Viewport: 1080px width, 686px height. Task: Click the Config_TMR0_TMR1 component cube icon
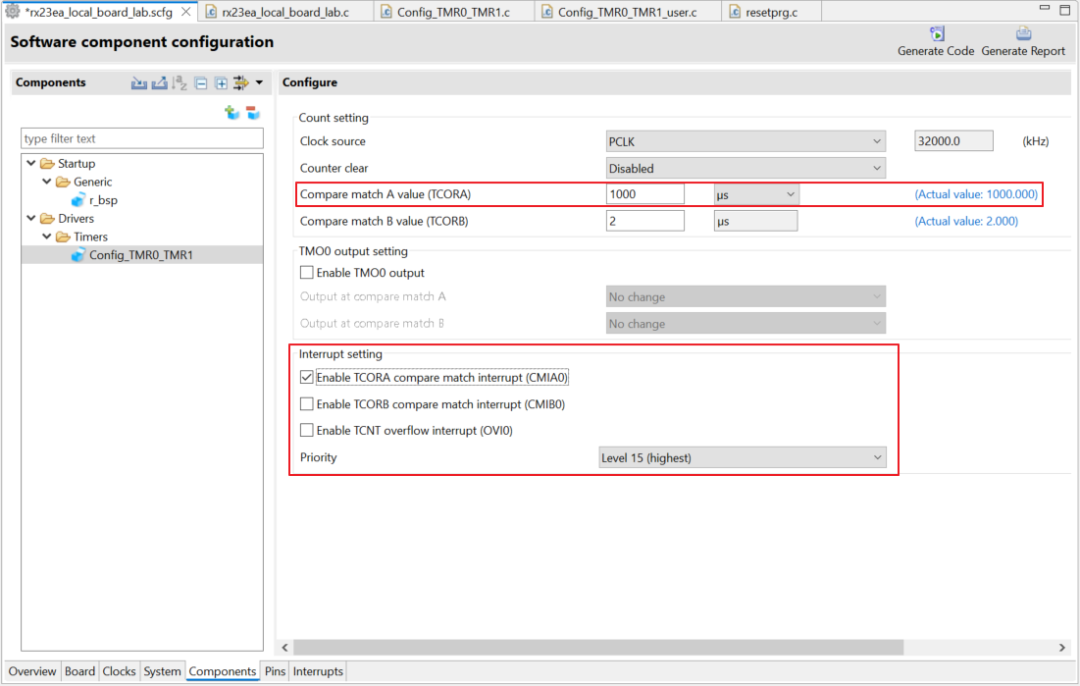pos(78,256)
